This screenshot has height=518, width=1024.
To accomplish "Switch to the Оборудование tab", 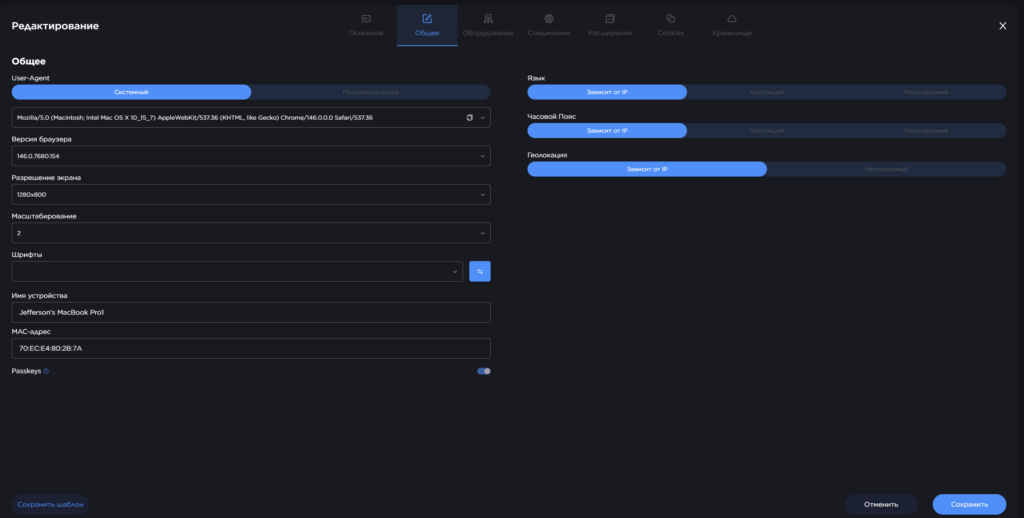I will (x=488, y=25).
